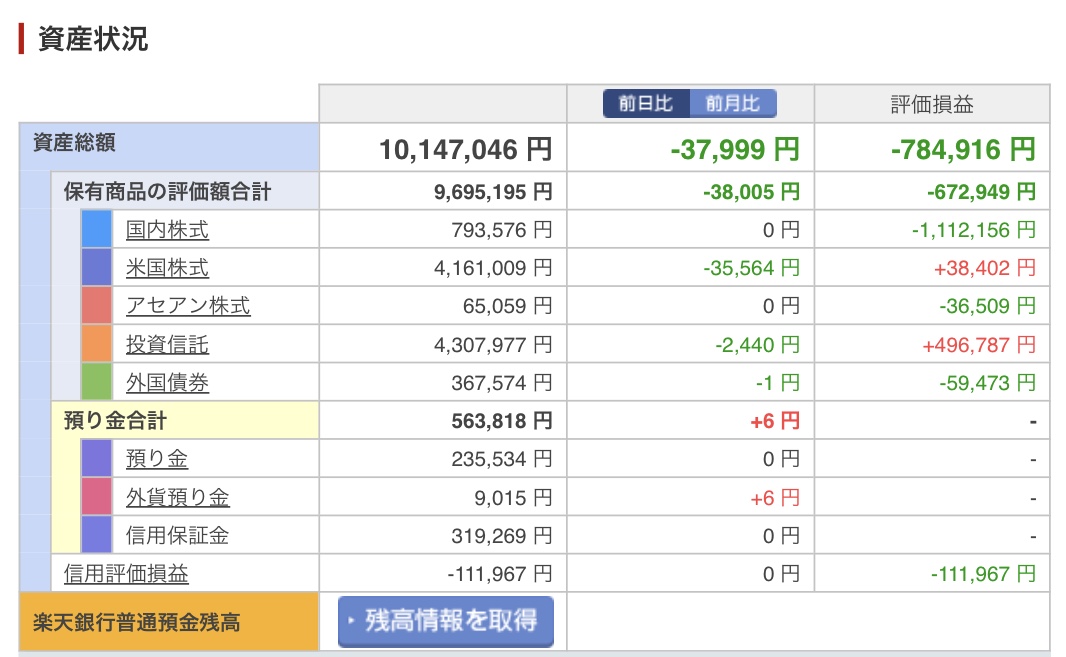
Task: Select the 保有商品の評価額合計 row header
Action: [185, 191]
